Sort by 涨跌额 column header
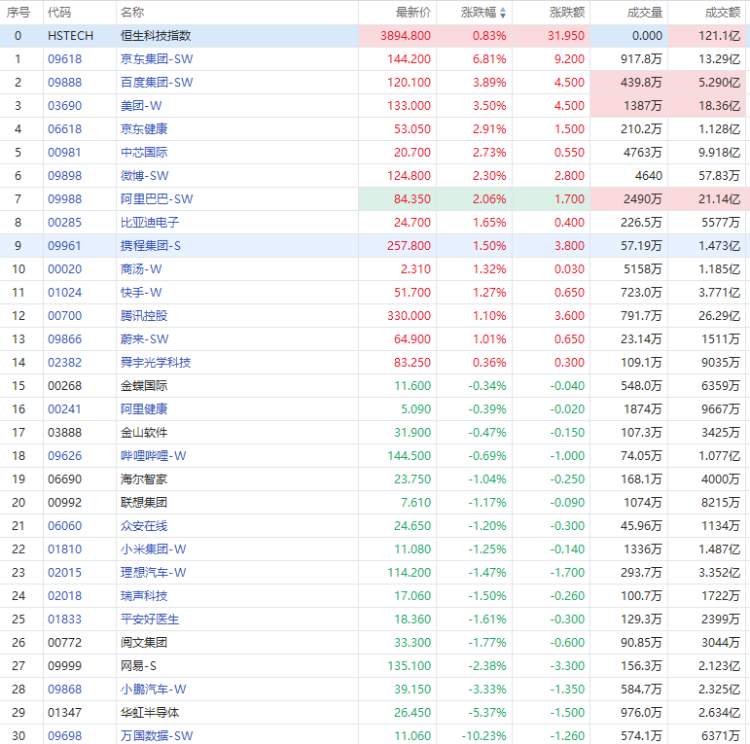 coord(567,12)
